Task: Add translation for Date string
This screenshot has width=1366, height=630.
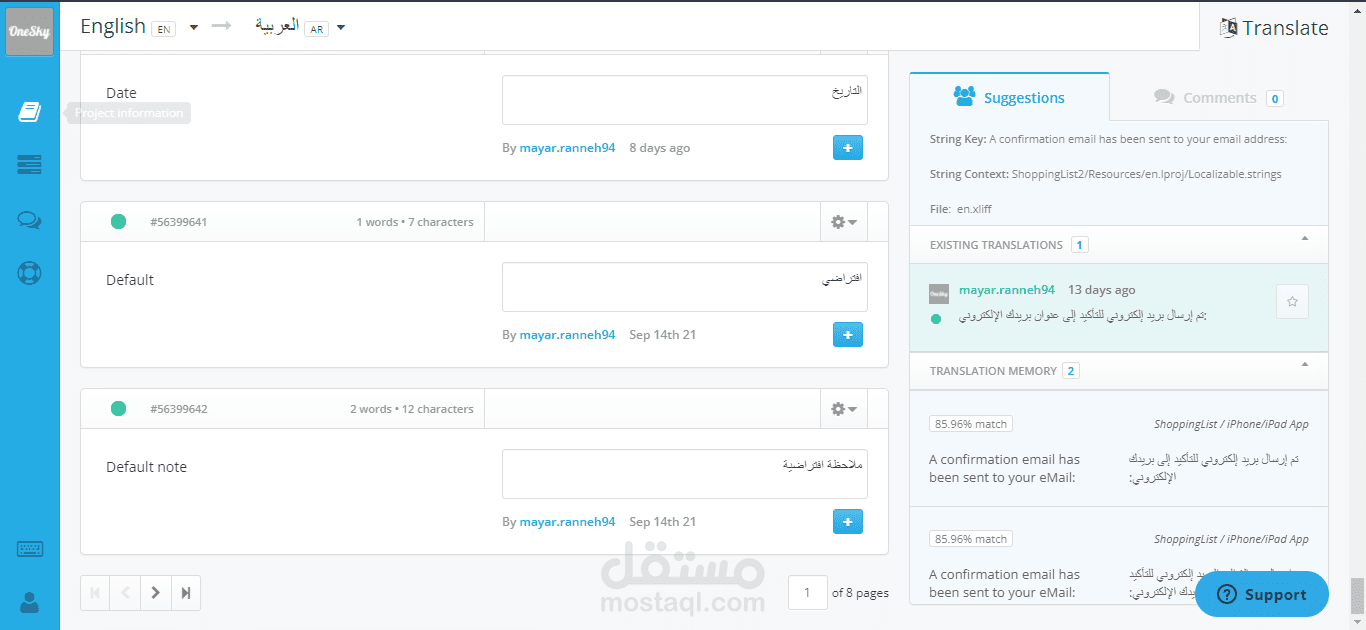Action: tap(847, 148)
